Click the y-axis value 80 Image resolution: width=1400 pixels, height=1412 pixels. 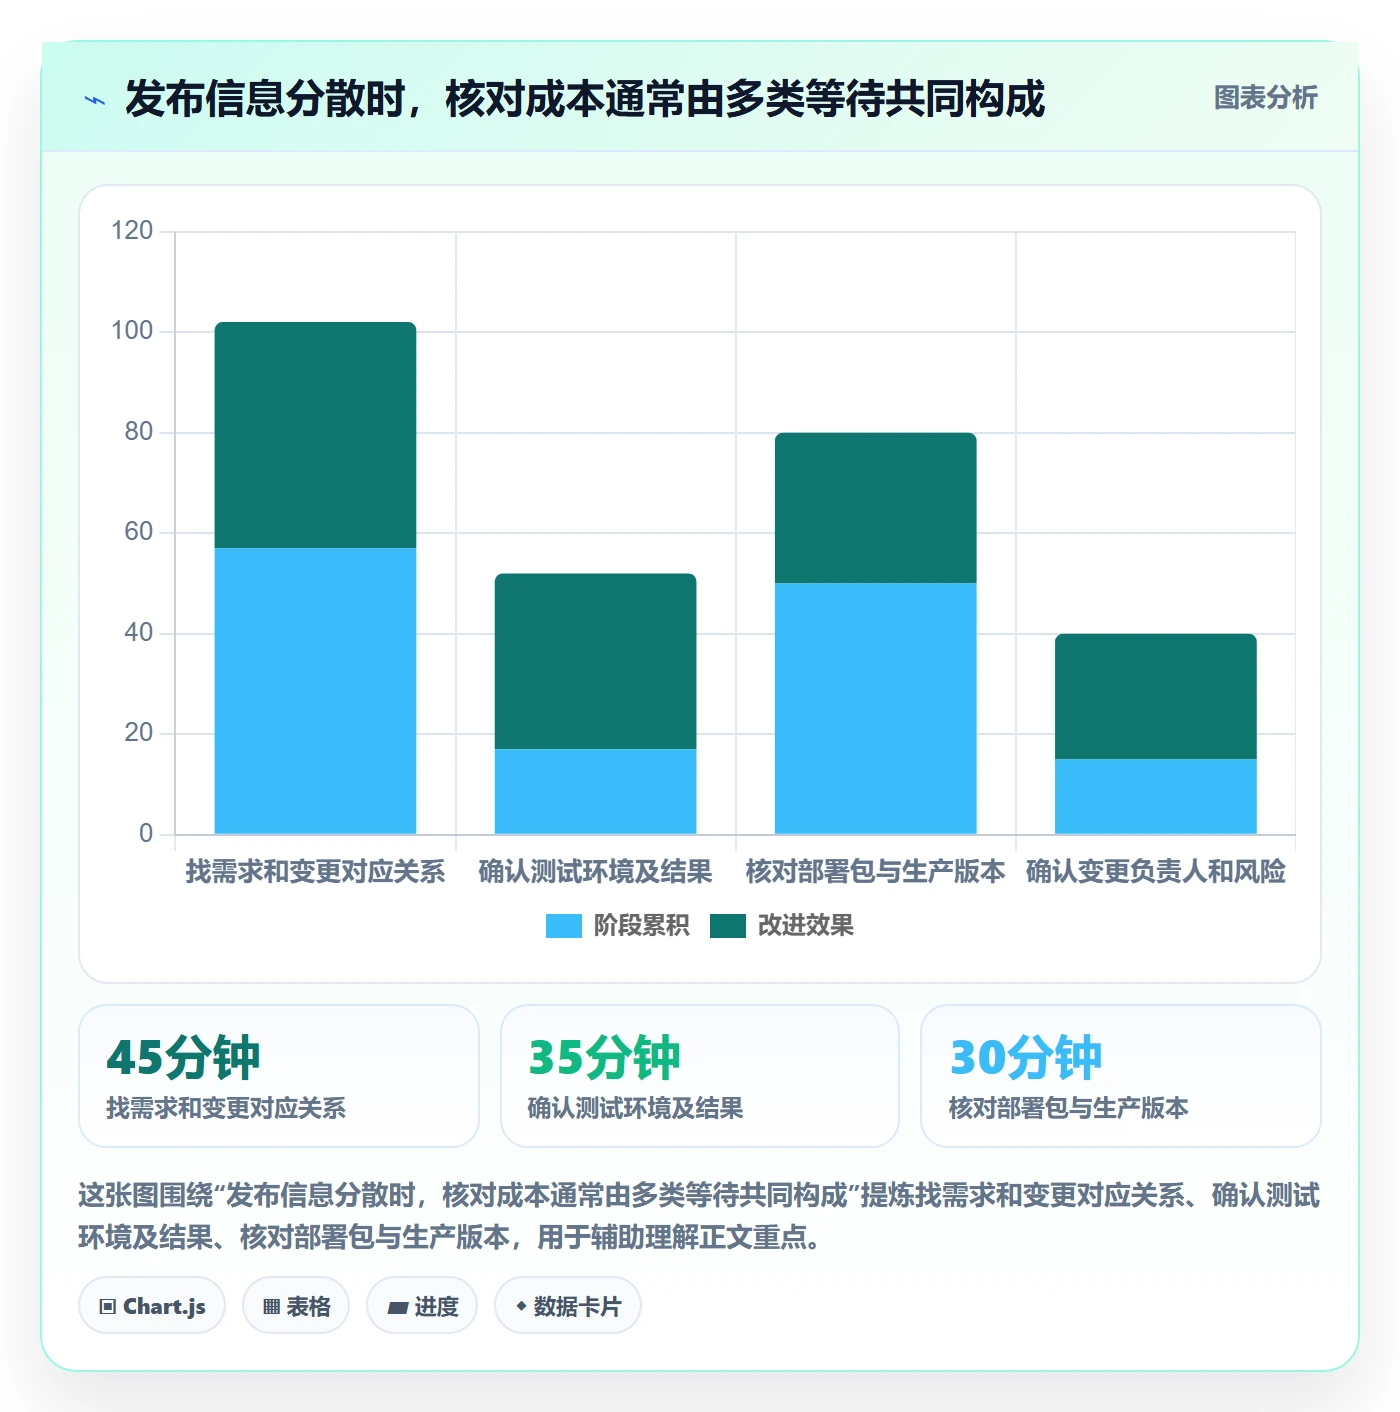point(138,432)
